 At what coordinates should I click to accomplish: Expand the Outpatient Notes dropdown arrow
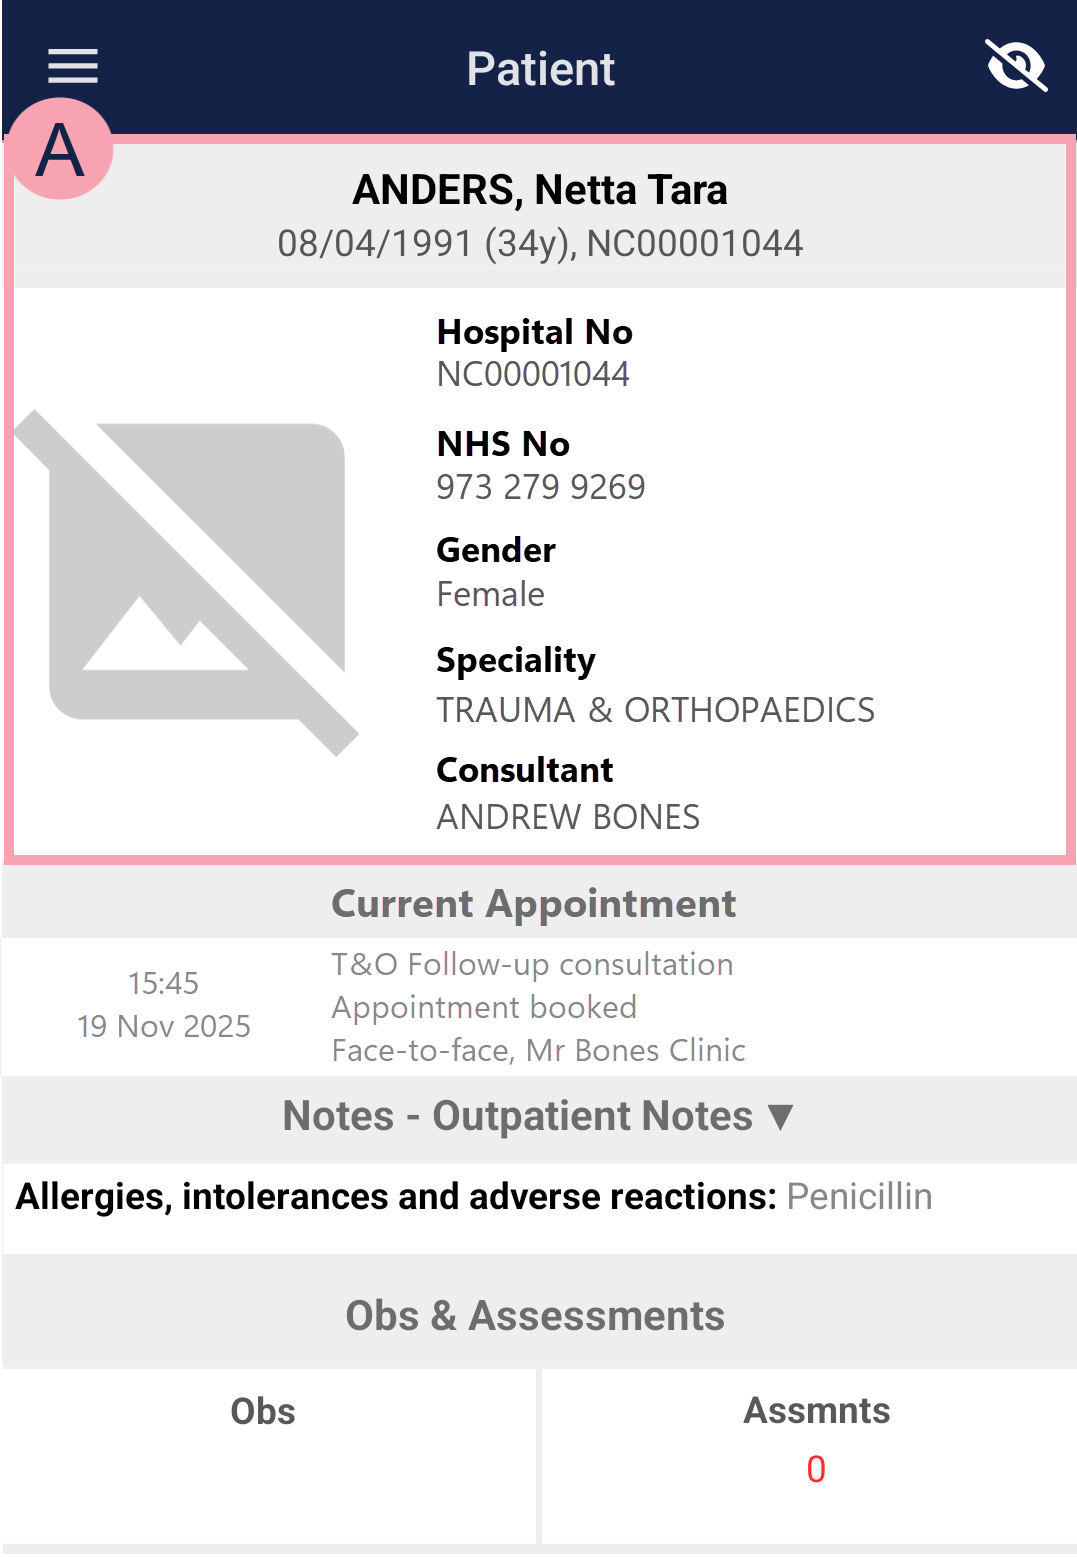coord(780,1116)
